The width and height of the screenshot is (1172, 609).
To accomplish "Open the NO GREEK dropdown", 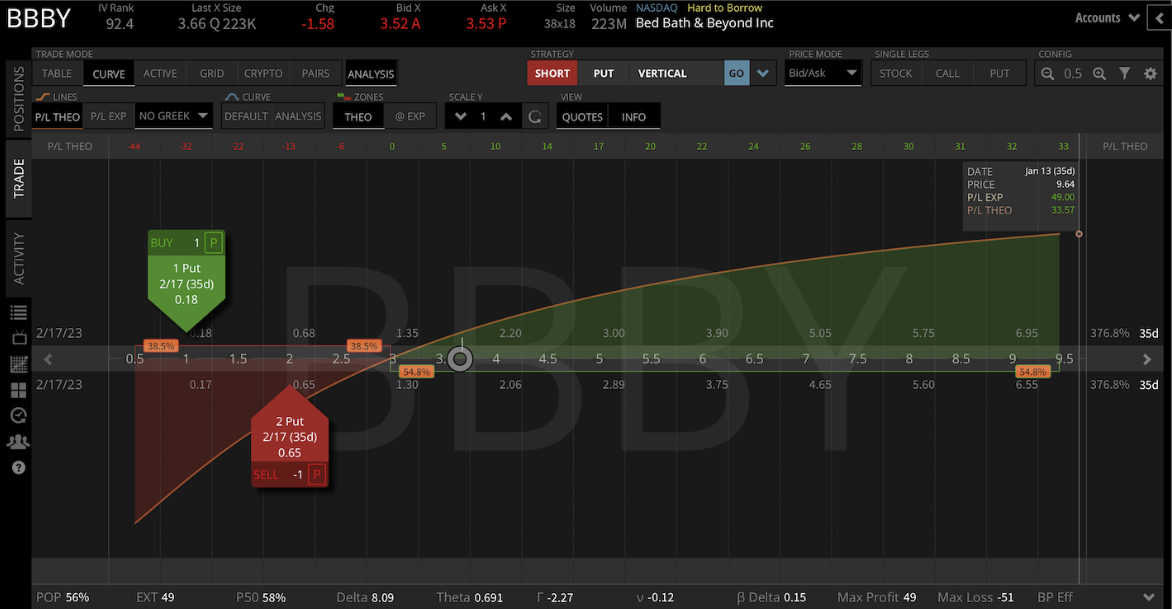I will point(173,116).
